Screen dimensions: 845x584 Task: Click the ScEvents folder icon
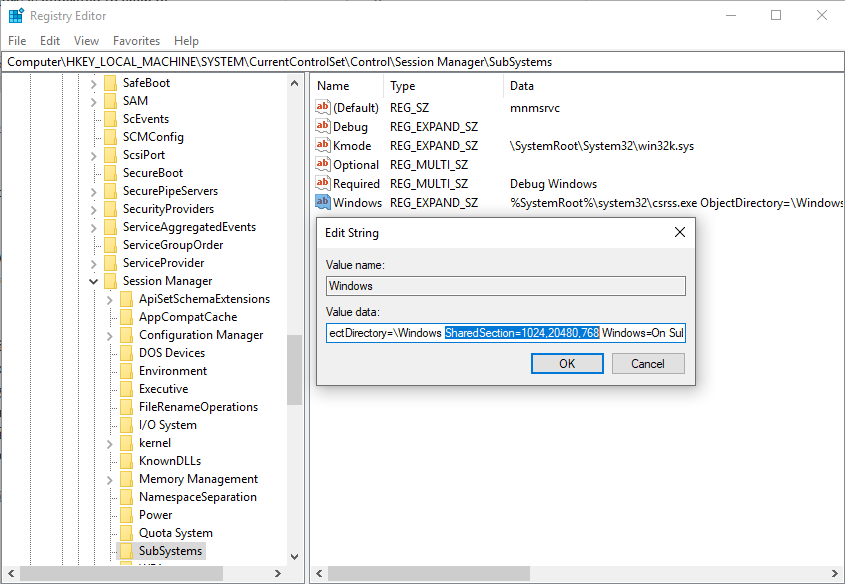(110, 119)
